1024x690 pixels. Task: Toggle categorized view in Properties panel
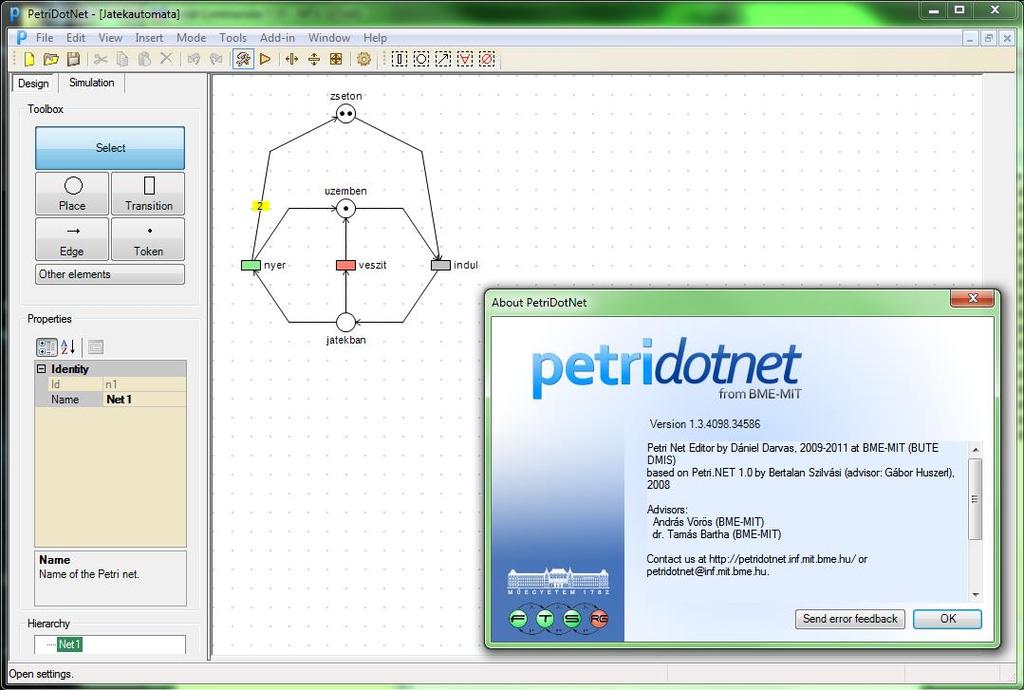pos(47,347)
